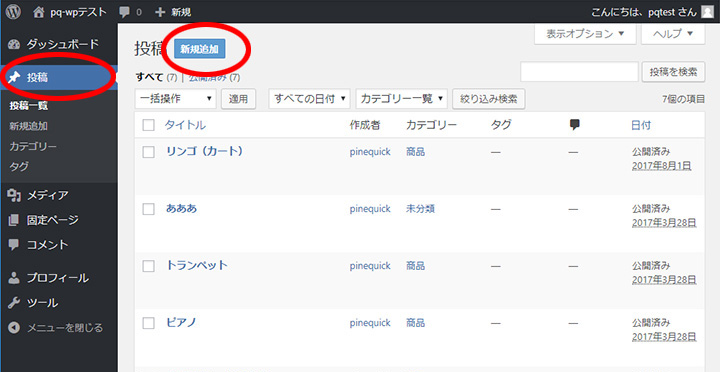Click 商品 category in トランペット row
720x372 pixels.
point(416,266)
